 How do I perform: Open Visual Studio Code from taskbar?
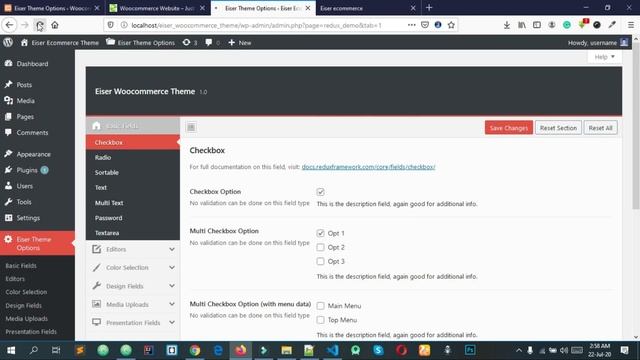[x=333, y=350]
